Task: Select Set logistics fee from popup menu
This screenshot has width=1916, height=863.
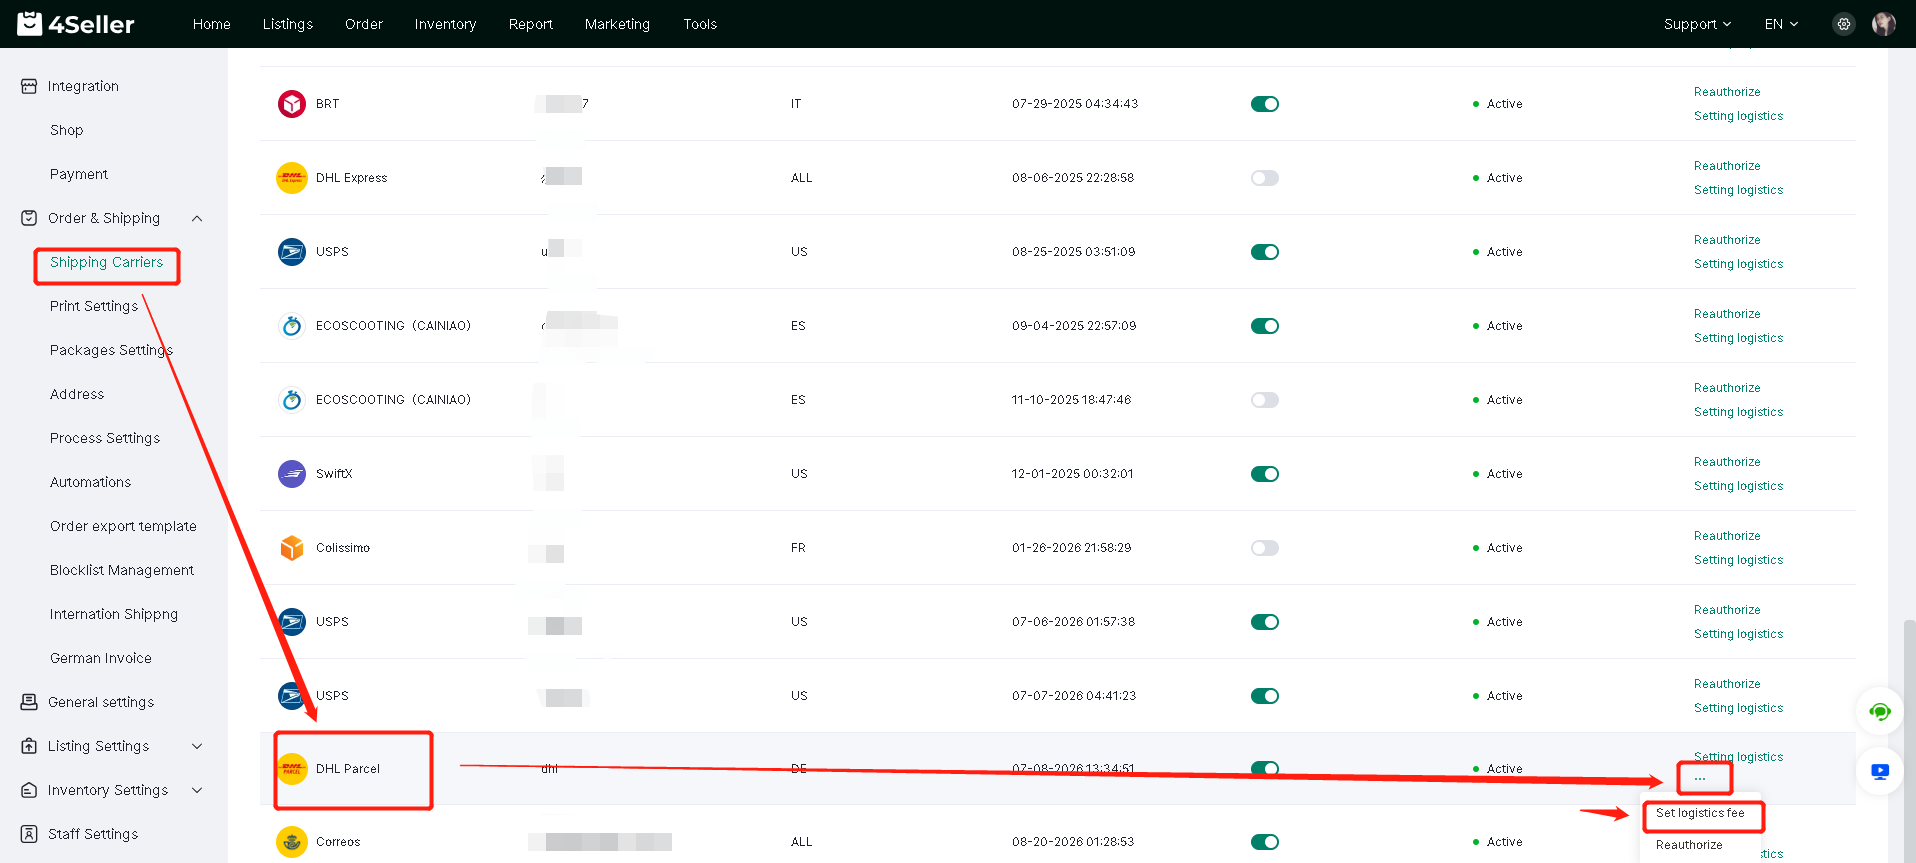Action: (1700, 813)
